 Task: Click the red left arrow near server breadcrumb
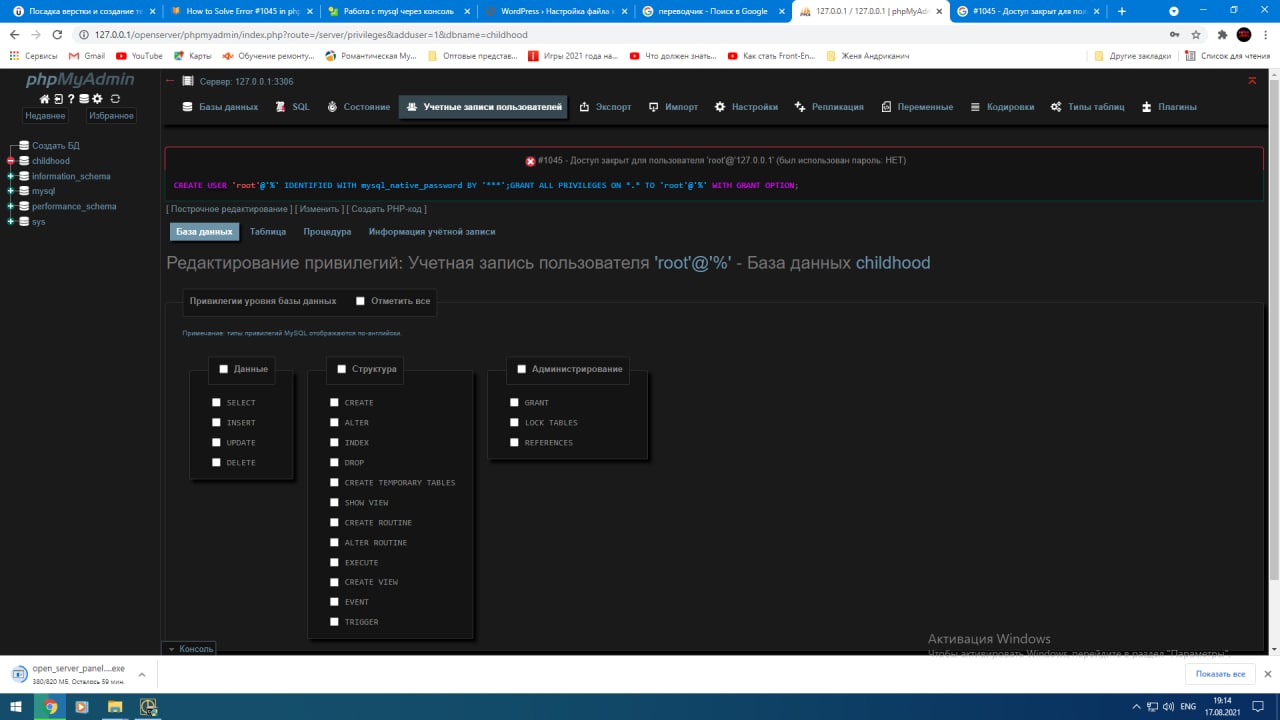pos(170,81)
